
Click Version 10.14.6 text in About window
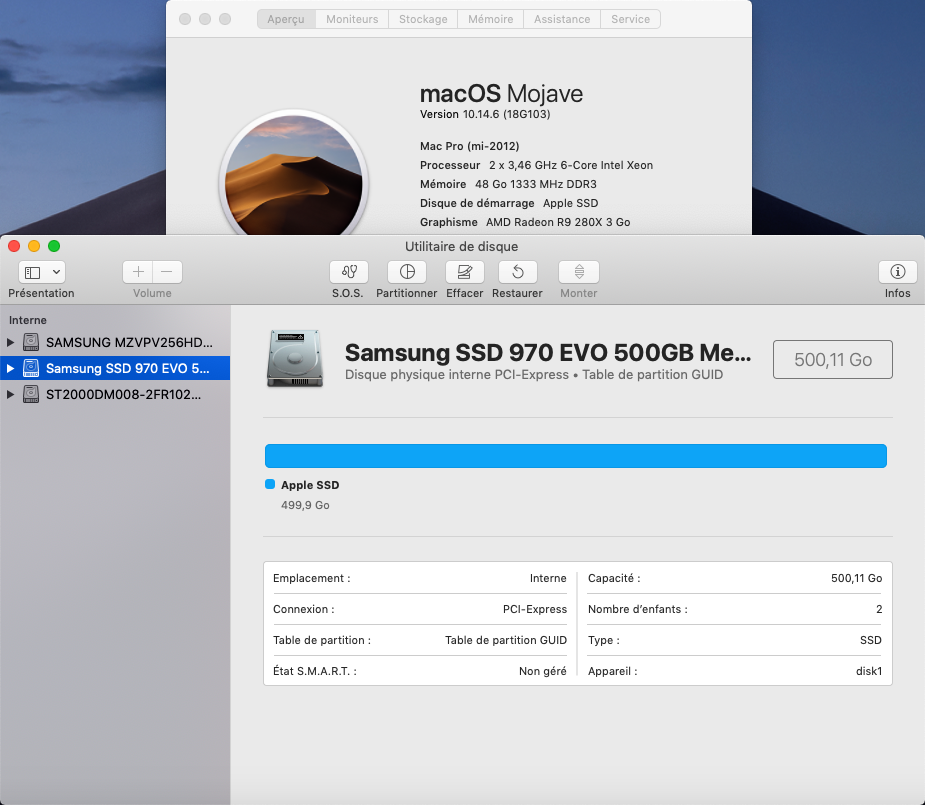pyautogui.click(x=485, y=114)
